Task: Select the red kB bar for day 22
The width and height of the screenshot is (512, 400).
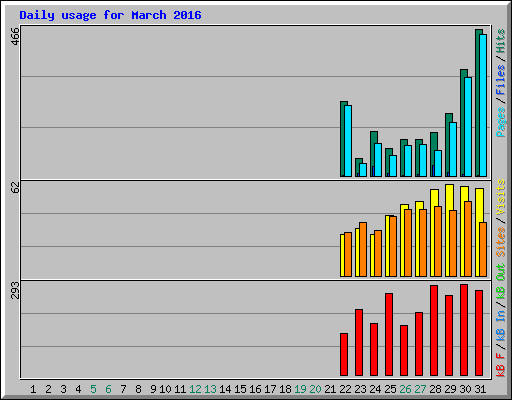Action: pyautogui.click(x=344, y=355)
